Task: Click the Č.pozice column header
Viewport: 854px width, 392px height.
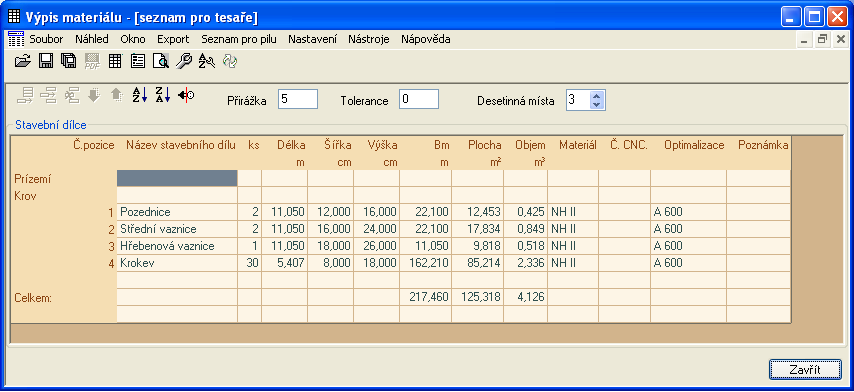Action: (94, 145)
